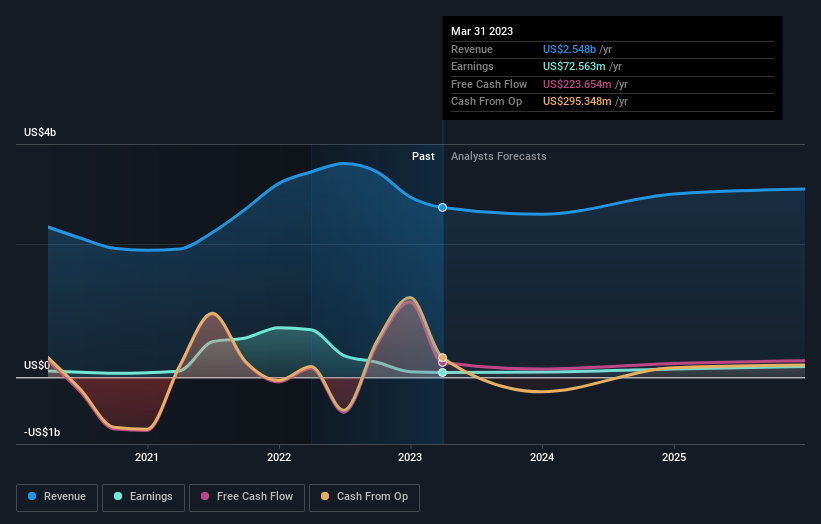Click the Cash From Op label in the tooltip
The width and height of the screenshot is (821, 524).
click(x=486, y=102)
